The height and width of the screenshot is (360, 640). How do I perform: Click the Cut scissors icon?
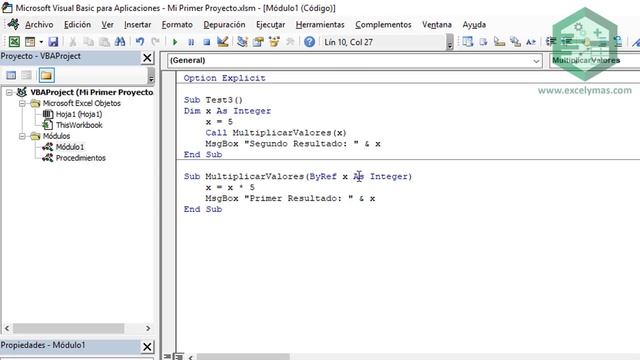(73, 42)
